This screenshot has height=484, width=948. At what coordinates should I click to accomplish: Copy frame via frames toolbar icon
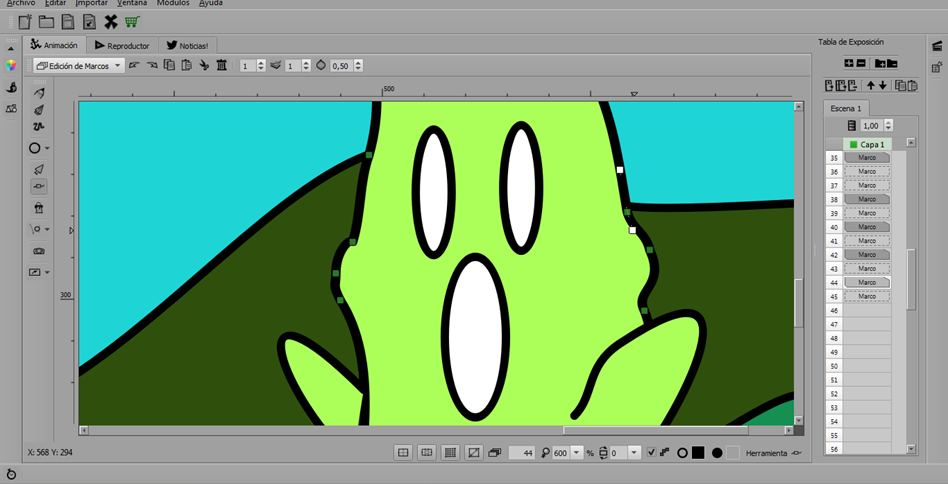169,65
